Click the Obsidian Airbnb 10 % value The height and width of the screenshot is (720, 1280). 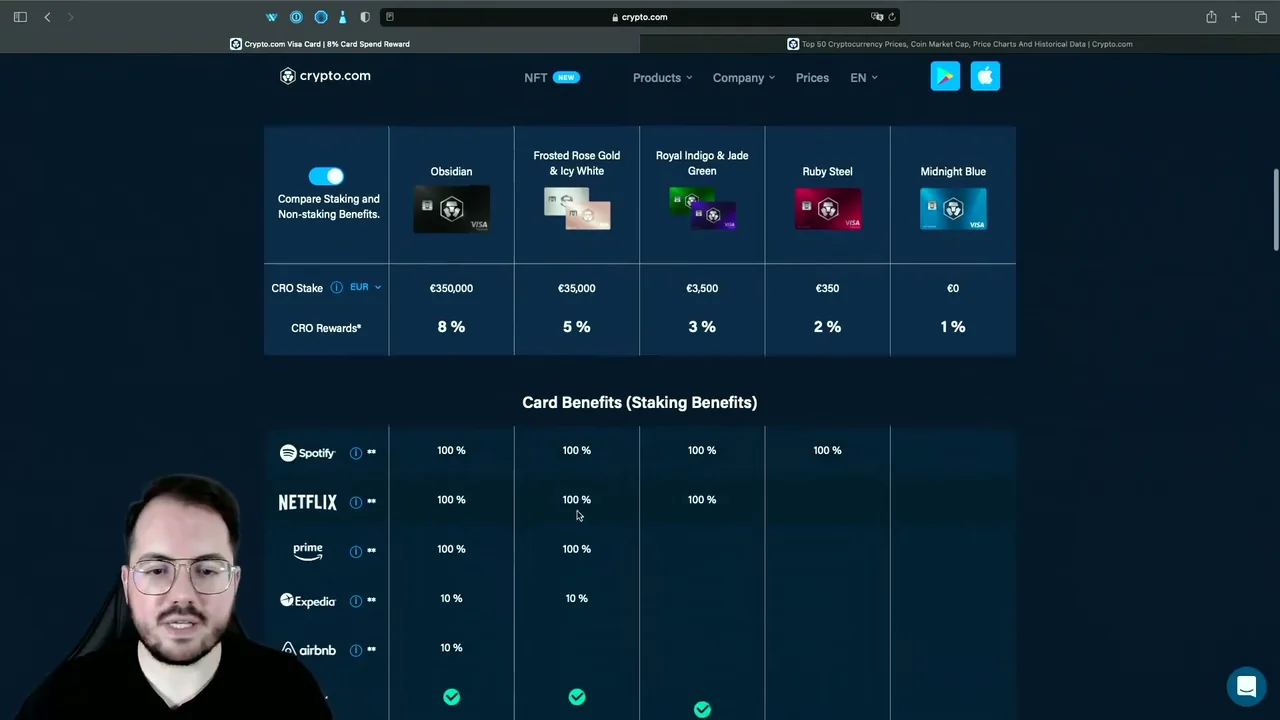(451, 648)
